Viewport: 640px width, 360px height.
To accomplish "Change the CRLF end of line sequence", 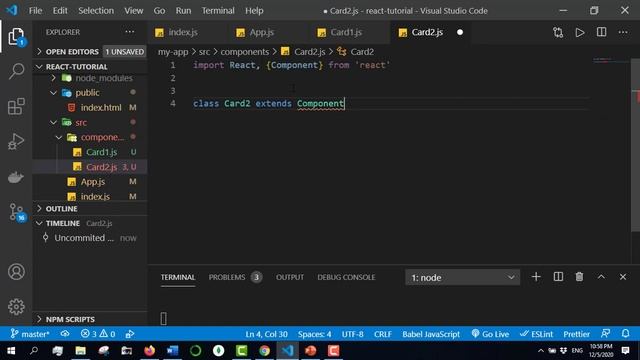I will 382,334.
